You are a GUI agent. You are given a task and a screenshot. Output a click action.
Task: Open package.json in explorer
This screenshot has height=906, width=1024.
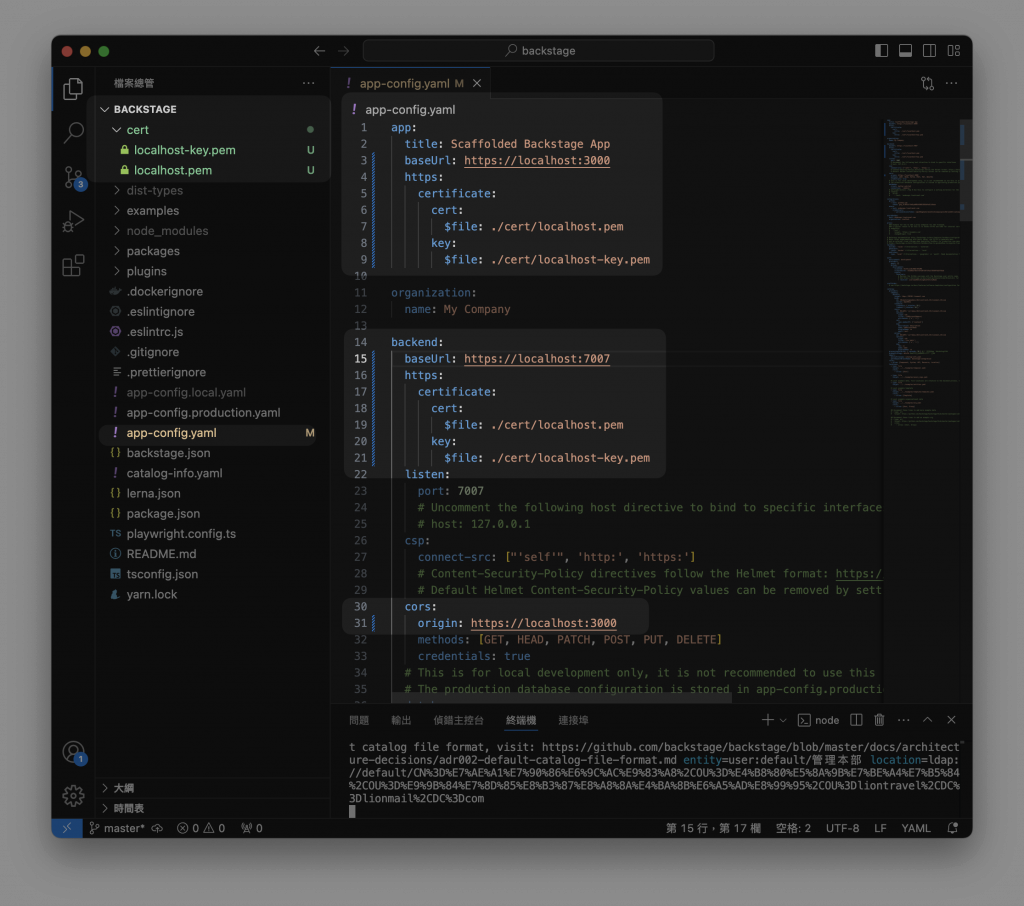click(x=212, y=513)
